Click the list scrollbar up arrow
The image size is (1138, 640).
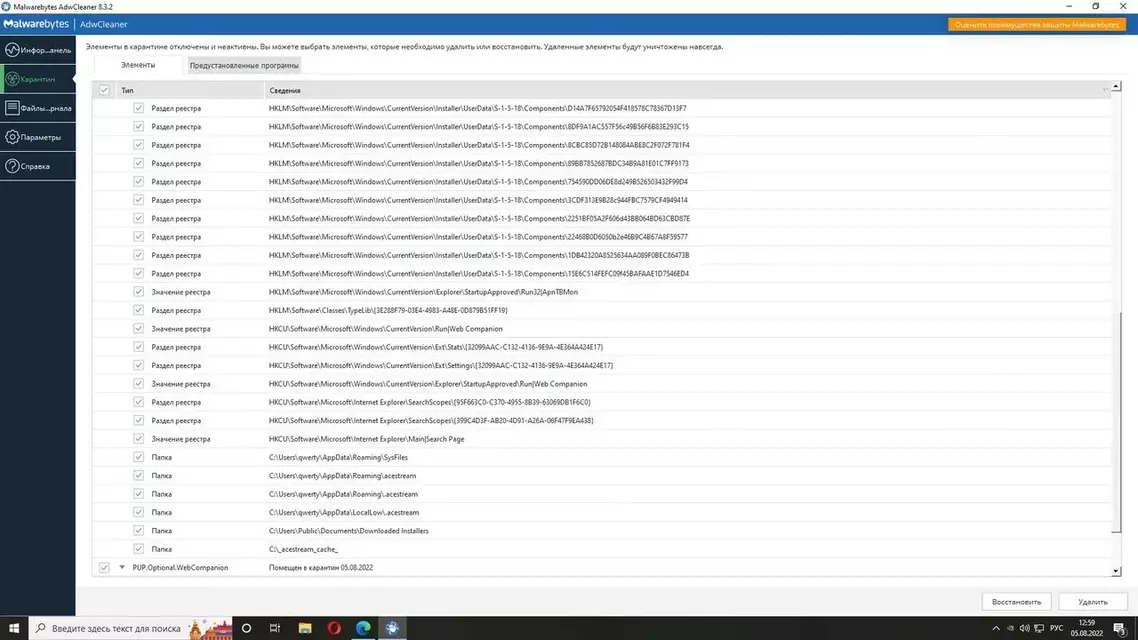pos(1116,86)
